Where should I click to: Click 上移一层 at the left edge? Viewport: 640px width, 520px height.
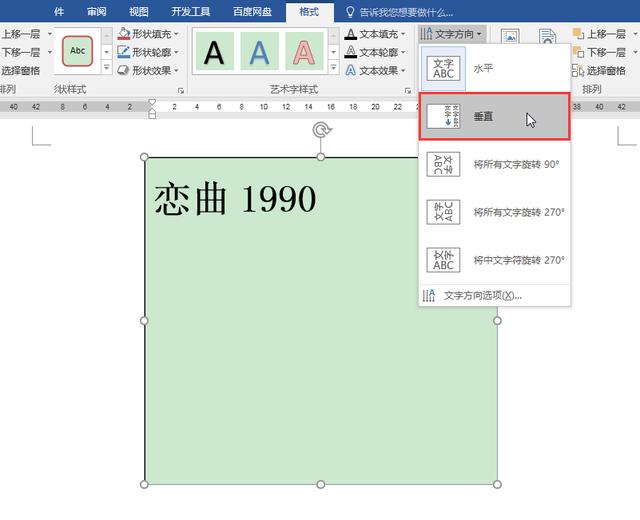point(21,34)
